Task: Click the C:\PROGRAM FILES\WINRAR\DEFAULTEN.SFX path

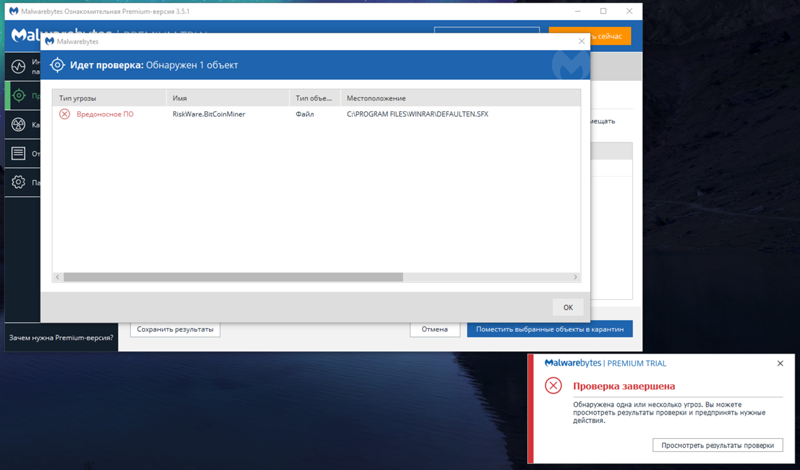Action: (417, 114)
